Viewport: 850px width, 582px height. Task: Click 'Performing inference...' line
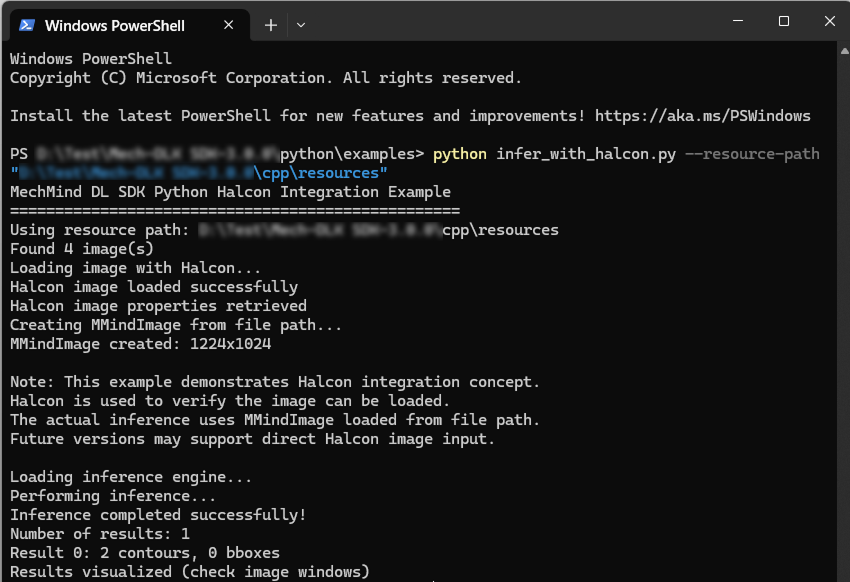(x=113, y=496)
